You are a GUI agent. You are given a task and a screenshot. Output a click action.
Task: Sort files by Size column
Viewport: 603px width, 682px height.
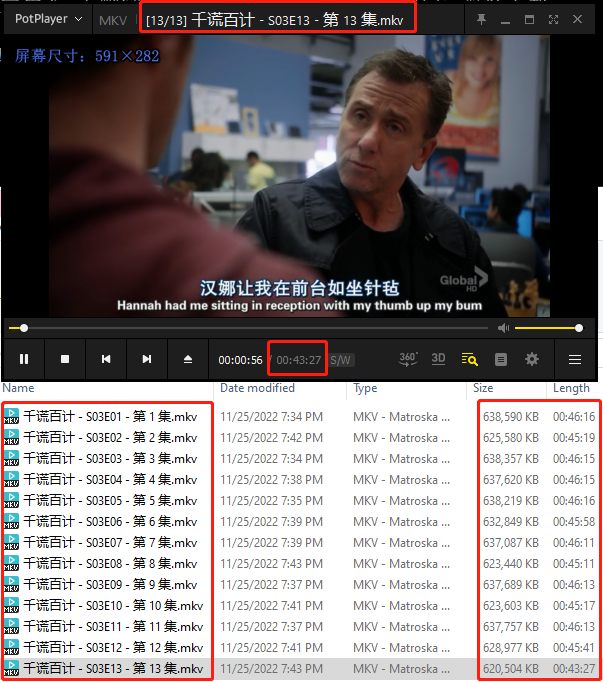click(483, 388)
